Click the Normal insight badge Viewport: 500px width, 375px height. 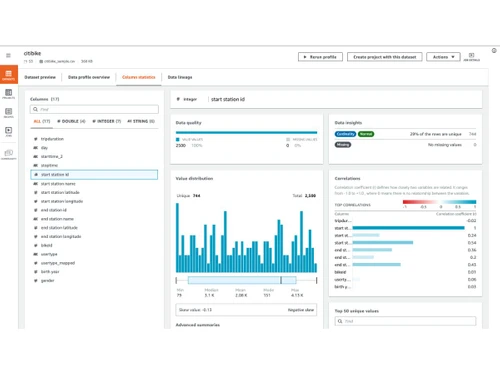click(x=366, y=134)
